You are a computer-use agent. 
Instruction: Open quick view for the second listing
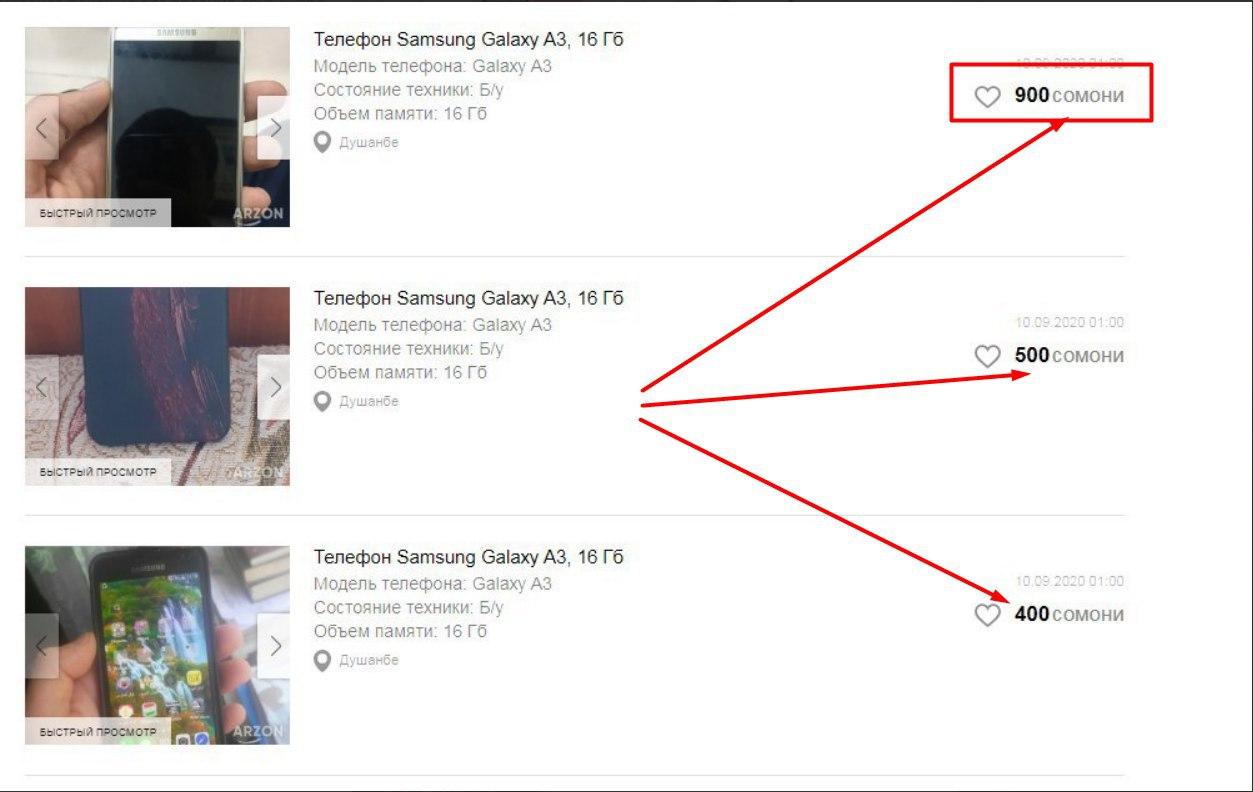click(x=98, y=472)
